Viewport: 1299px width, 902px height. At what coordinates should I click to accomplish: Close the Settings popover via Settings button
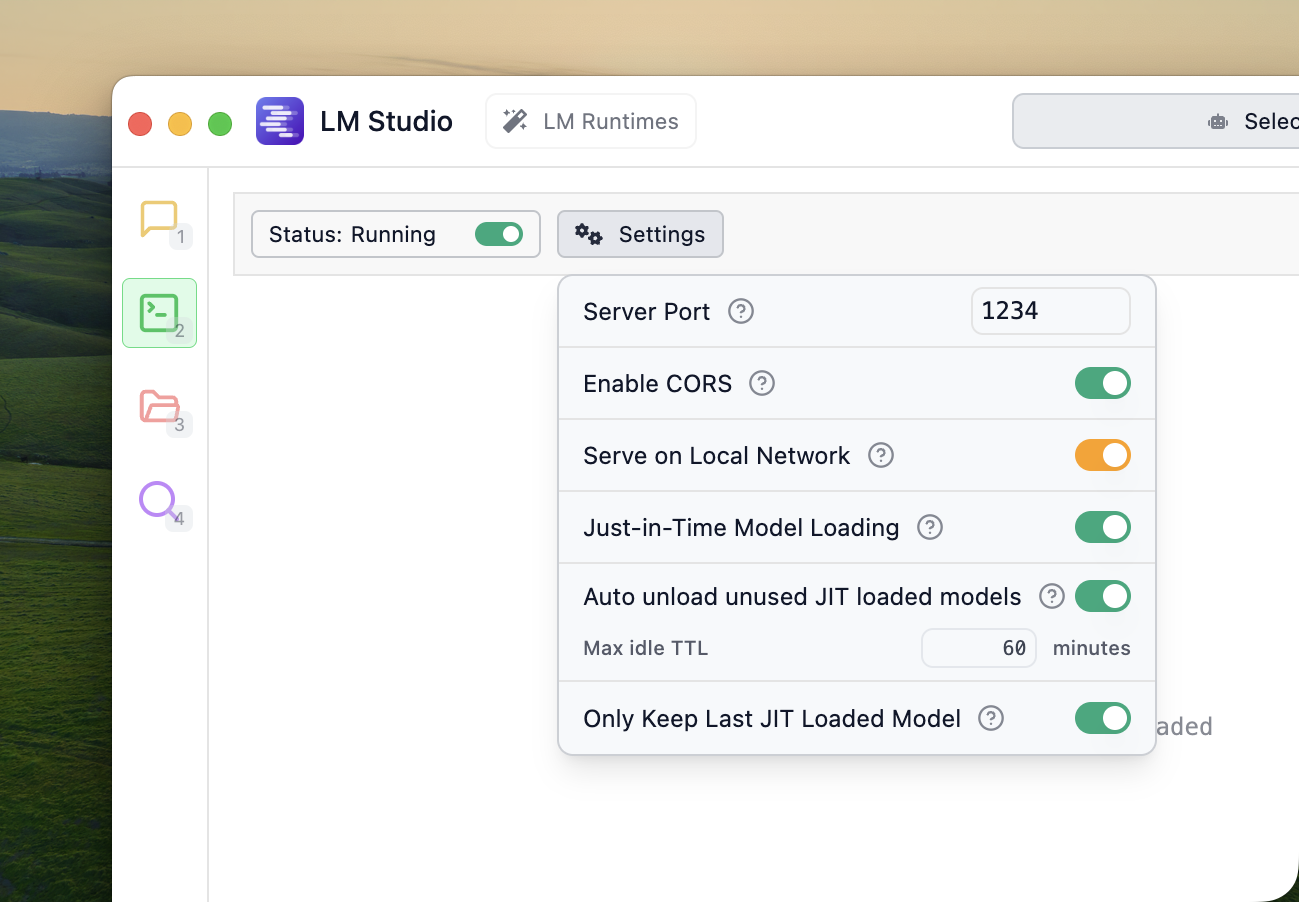point(640,234)
